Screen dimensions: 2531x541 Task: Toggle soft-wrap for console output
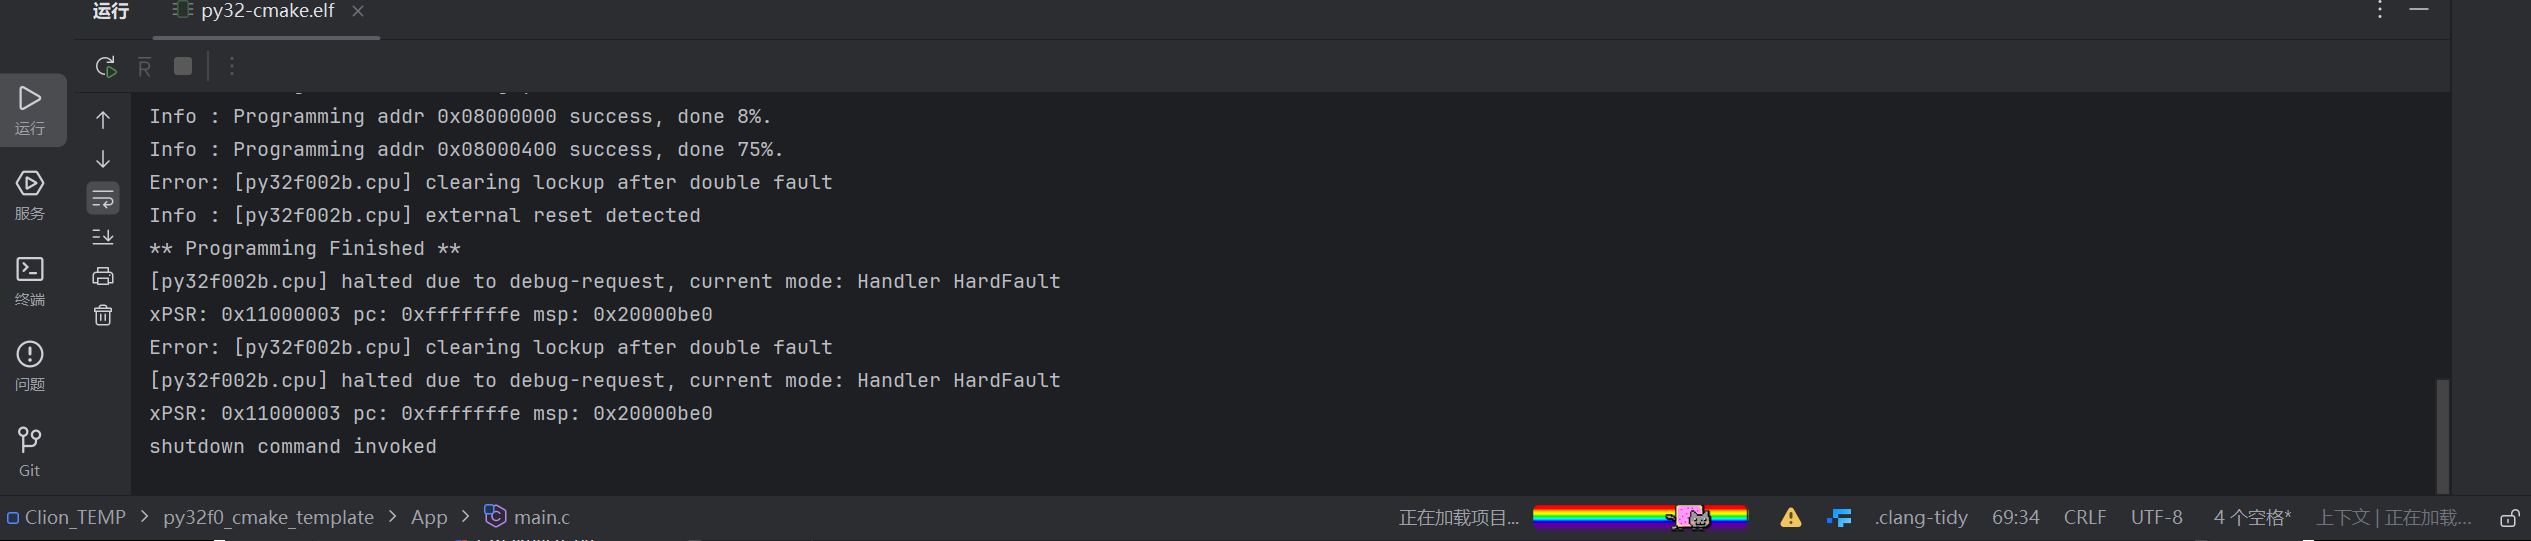(103, 199)
